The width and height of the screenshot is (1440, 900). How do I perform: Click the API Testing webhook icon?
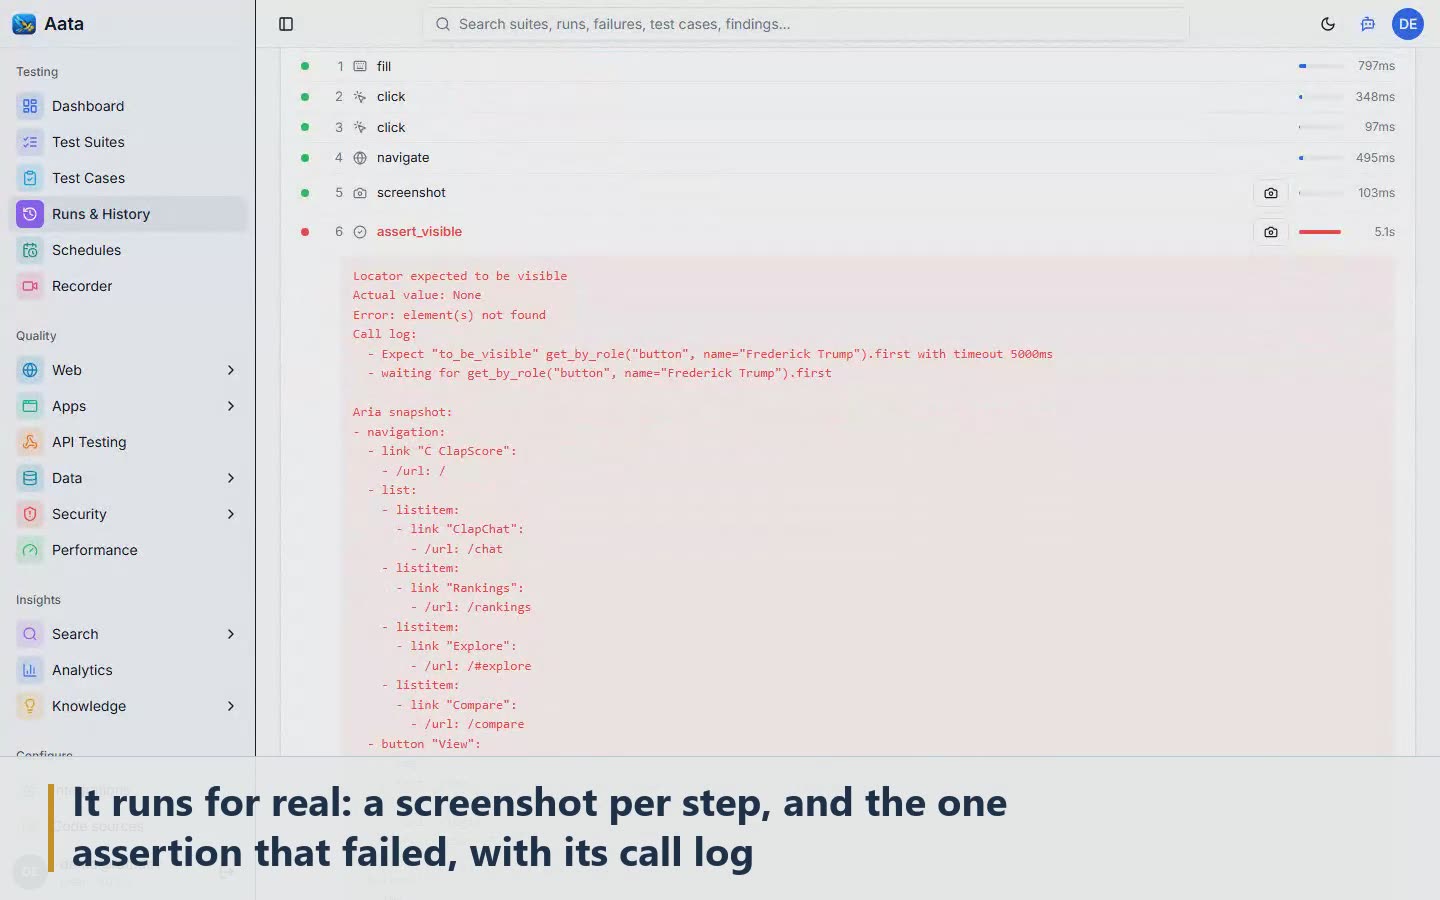click(x=30, y=442)
